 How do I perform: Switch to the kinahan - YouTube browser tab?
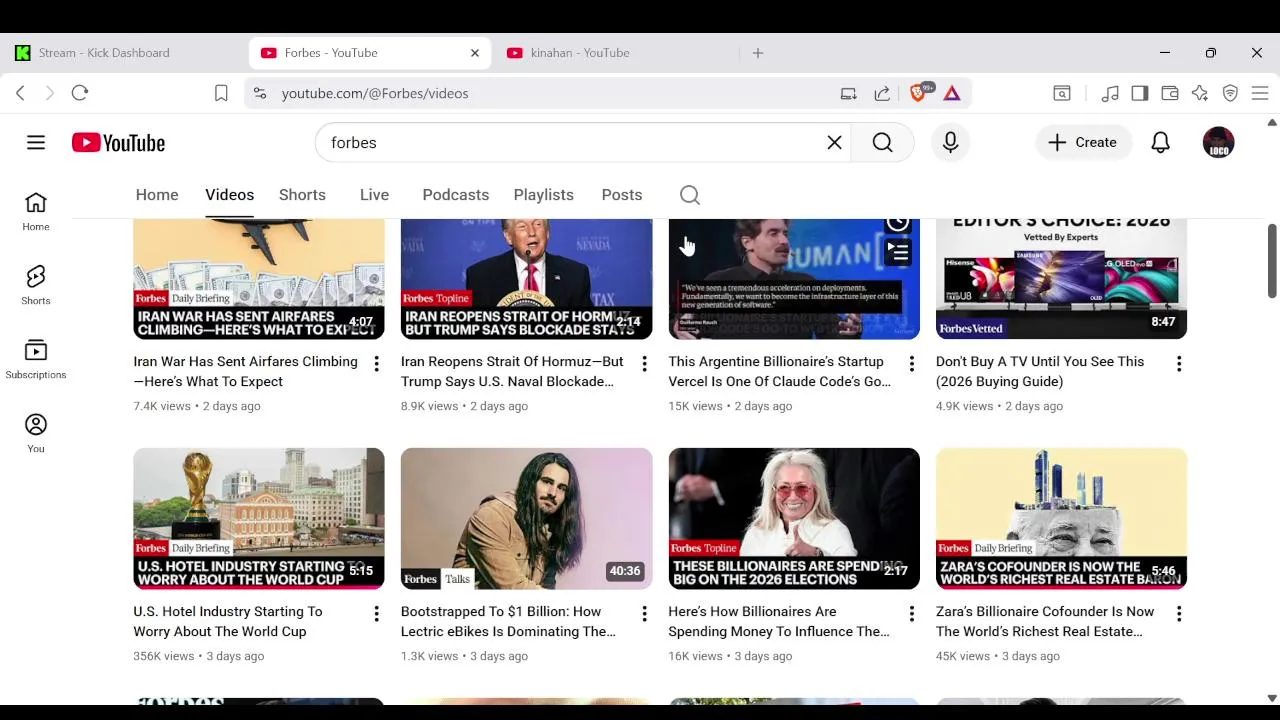(x=615, y=53)
